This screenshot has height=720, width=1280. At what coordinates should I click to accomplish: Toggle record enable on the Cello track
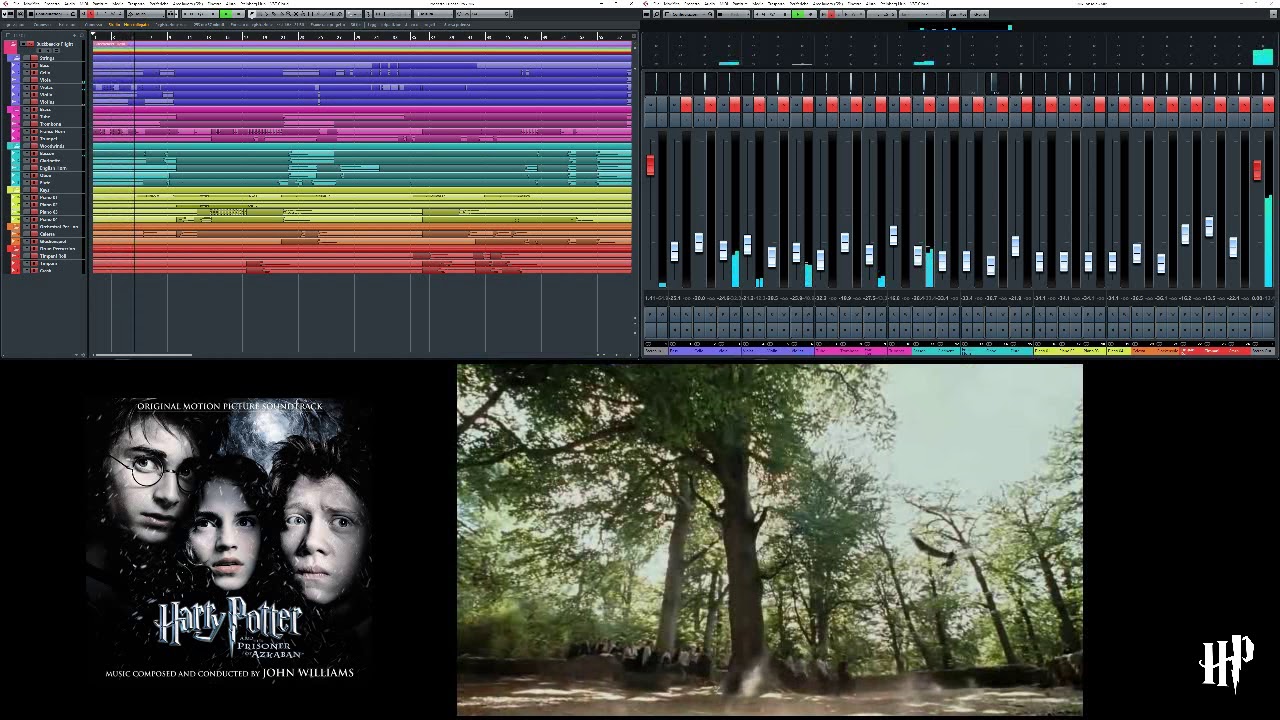pos(34,73)
